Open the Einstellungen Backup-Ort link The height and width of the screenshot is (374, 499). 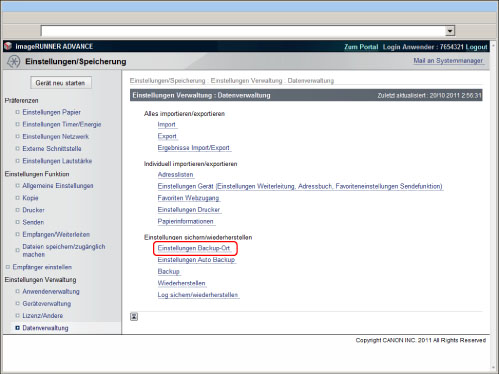[x=194, y=248]
